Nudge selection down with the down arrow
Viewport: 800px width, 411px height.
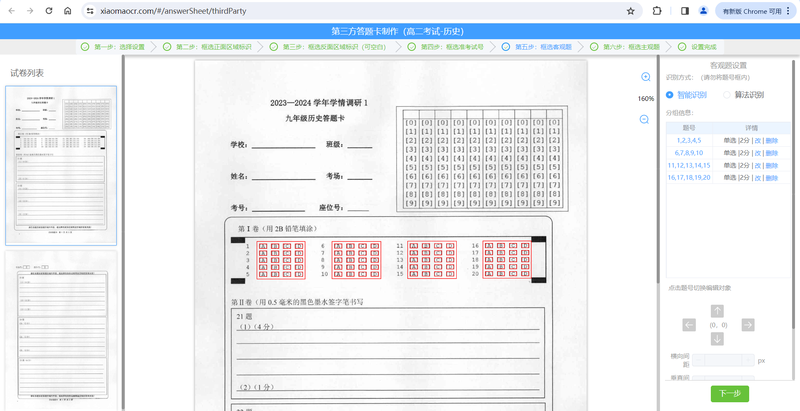pos(717,339)
